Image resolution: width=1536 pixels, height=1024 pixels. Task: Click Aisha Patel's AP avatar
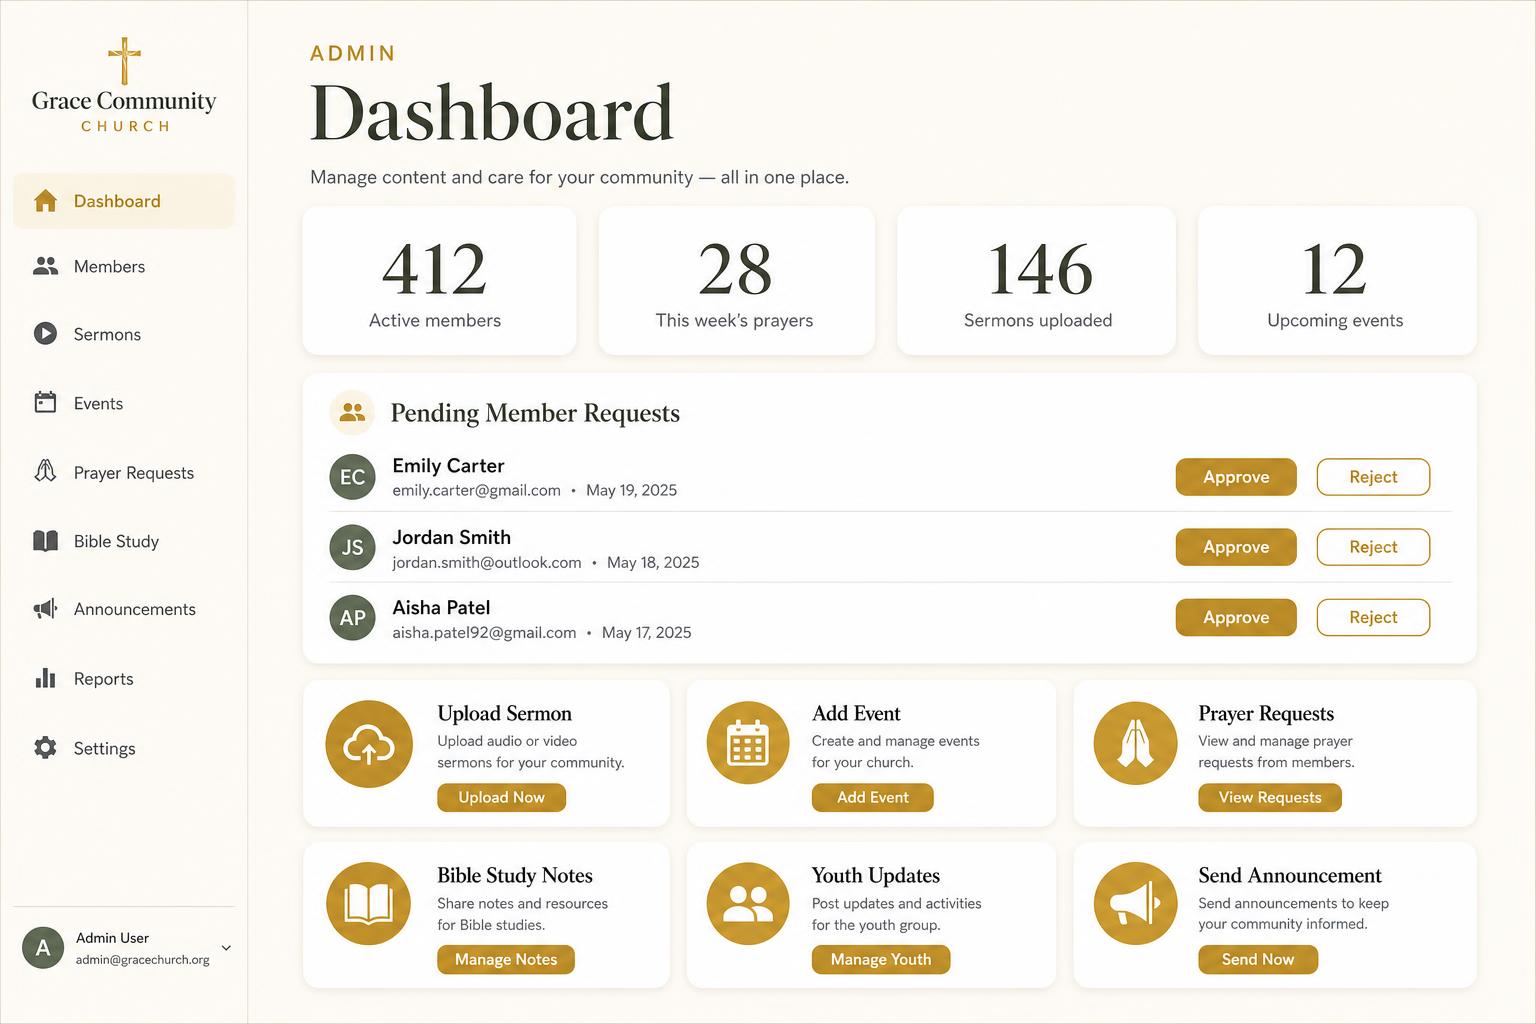pyautogui.click(x=352, y=617)
